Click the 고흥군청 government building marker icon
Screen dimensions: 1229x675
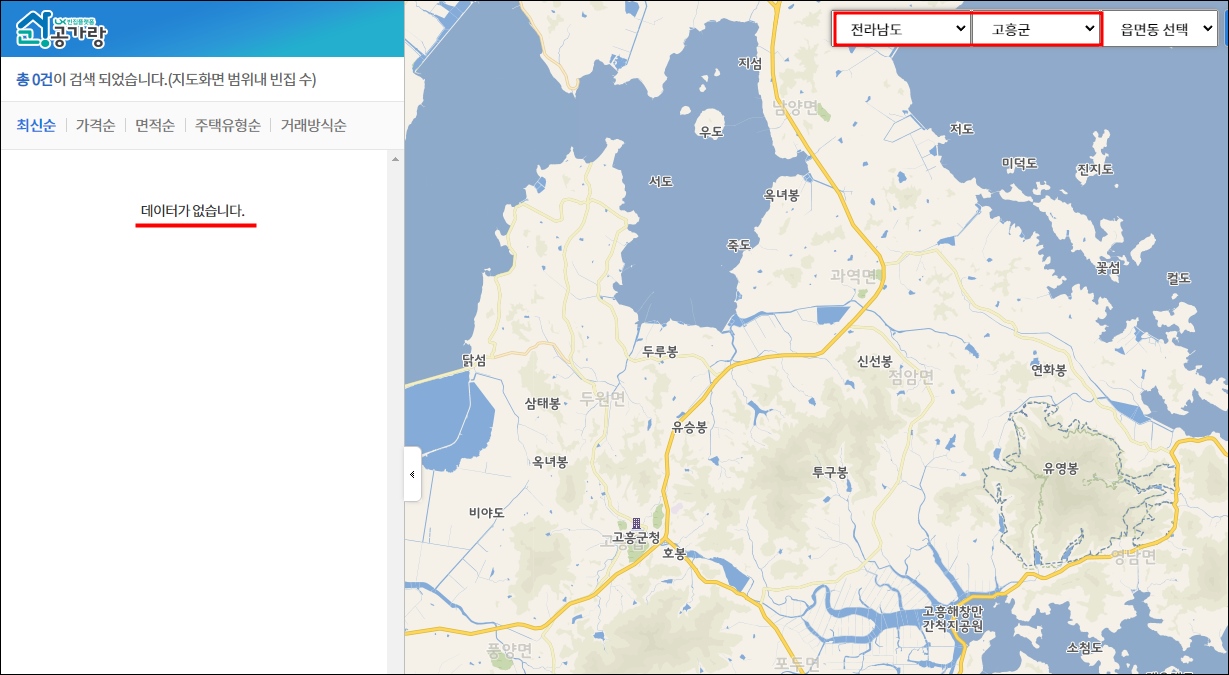click(x=634, y=521)
